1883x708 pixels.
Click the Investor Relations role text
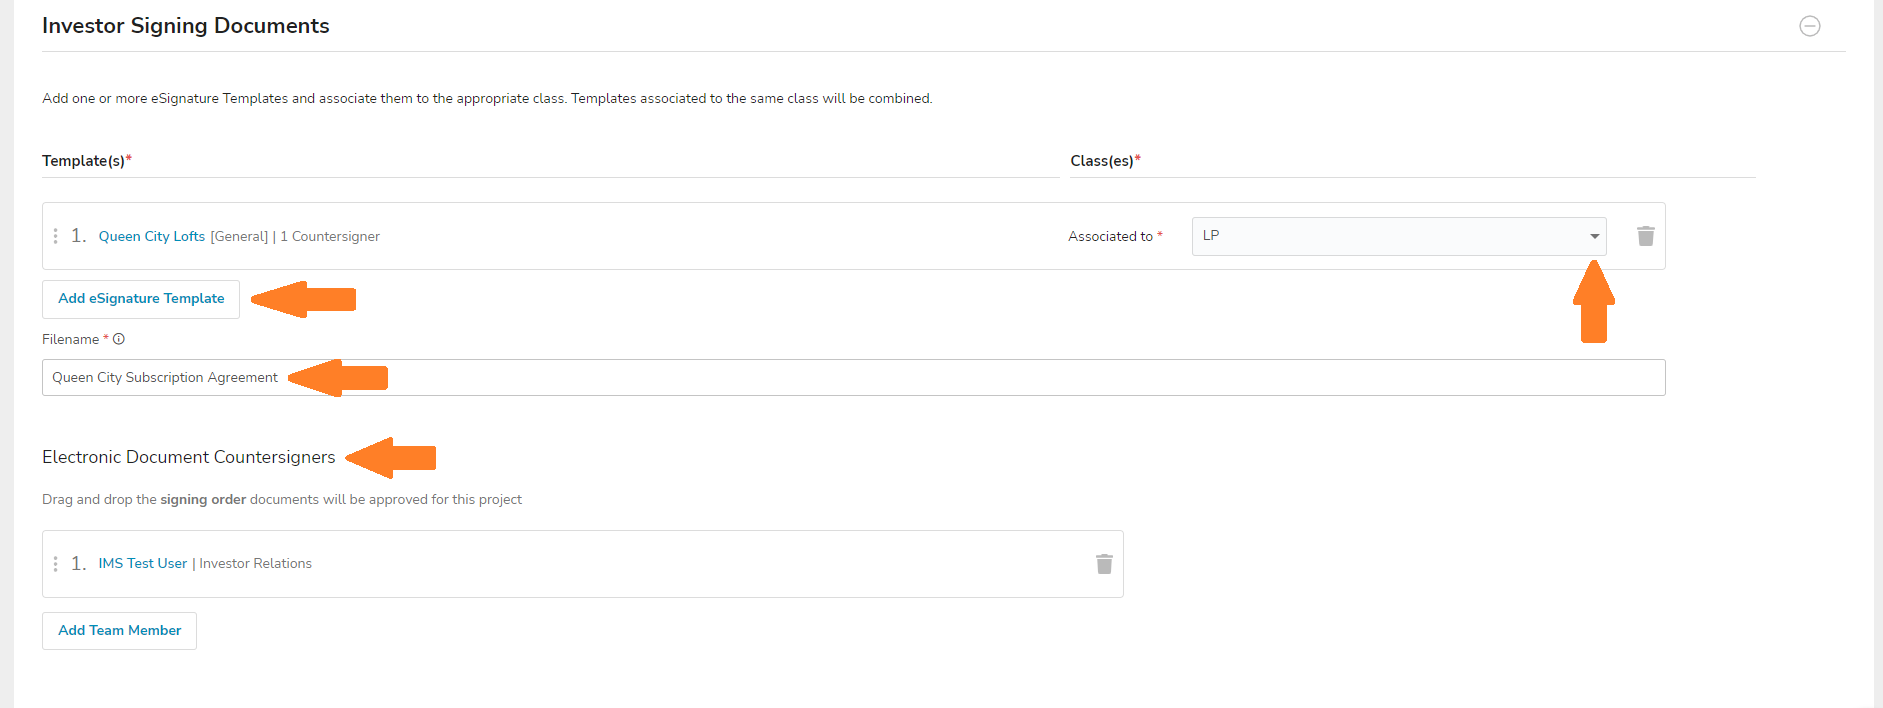click(x=255, y=564)
